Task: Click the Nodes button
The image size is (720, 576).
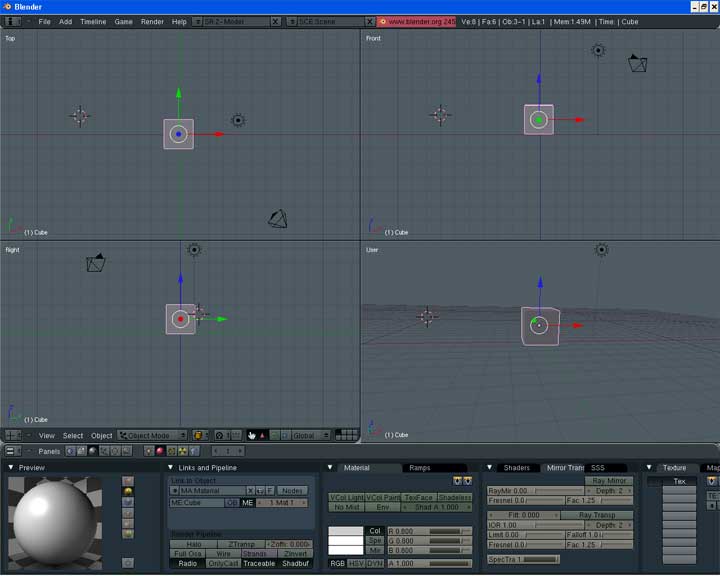Action: click(292, 490)
